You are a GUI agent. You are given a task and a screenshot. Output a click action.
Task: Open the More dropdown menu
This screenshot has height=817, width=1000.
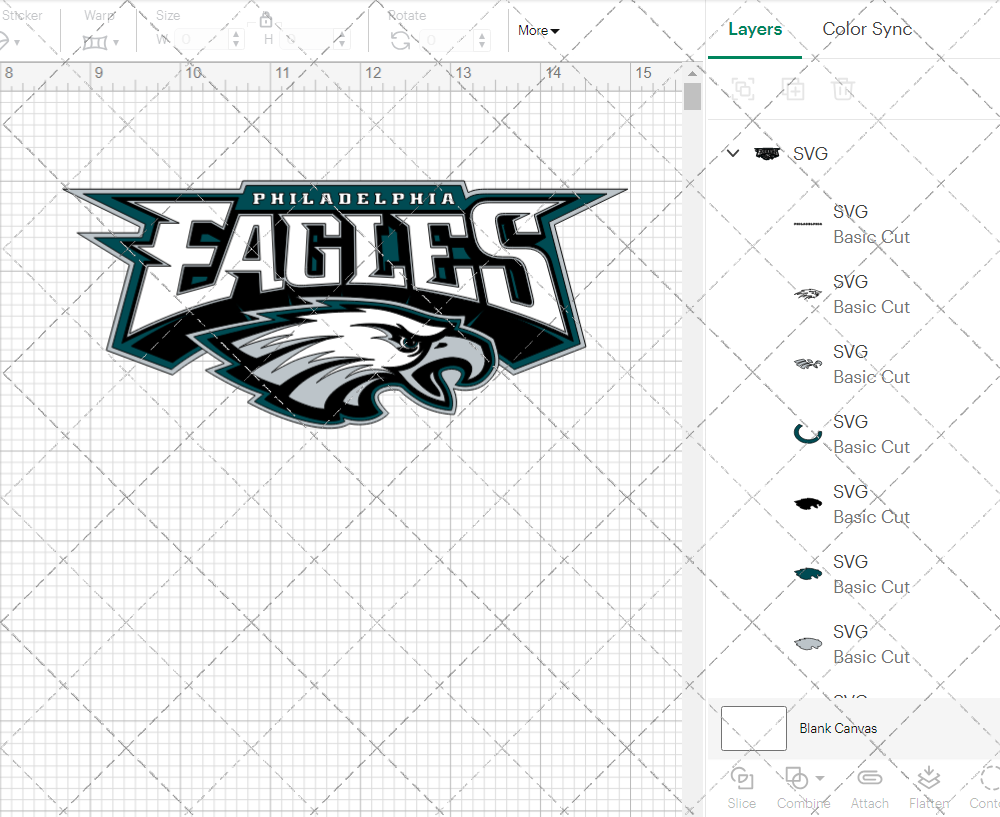[x=538, y=31]
